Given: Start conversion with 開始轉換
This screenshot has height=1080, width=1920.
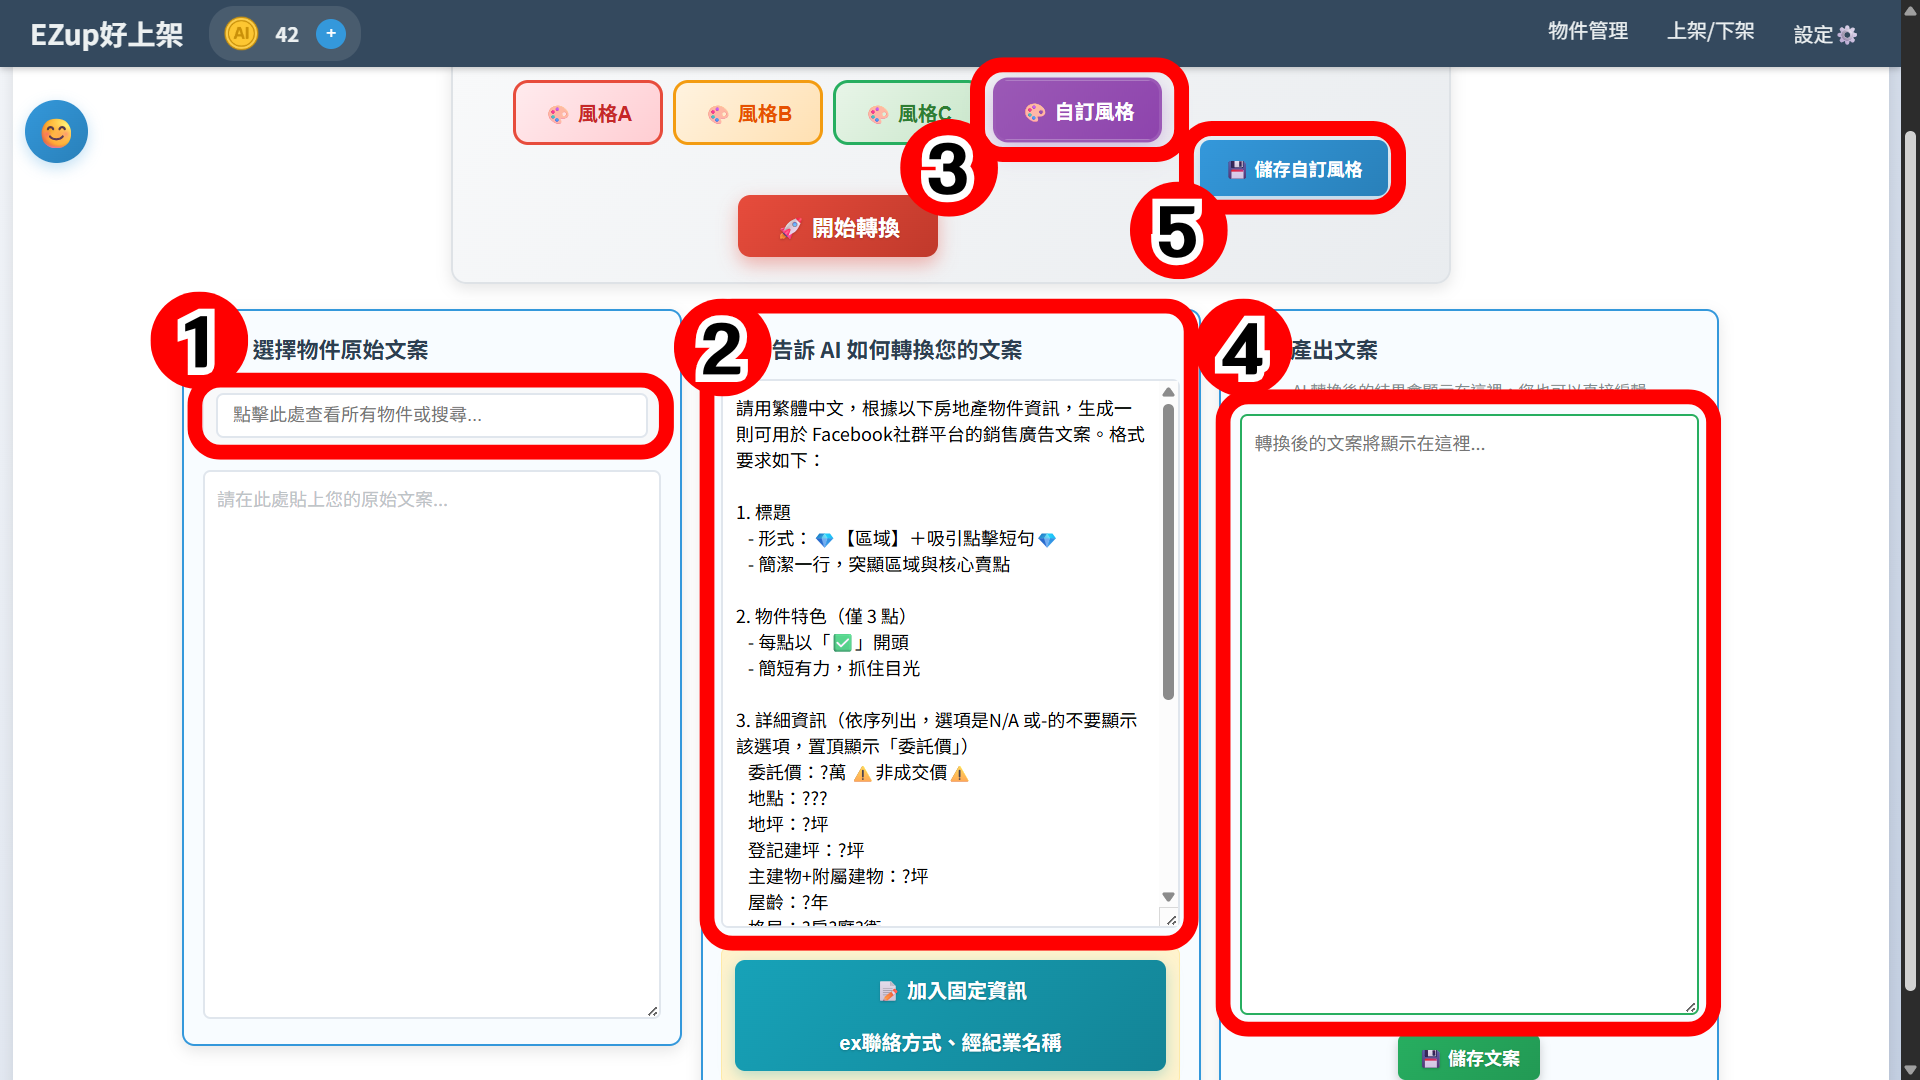Looking at the screenshot, I should pos(838,227).
